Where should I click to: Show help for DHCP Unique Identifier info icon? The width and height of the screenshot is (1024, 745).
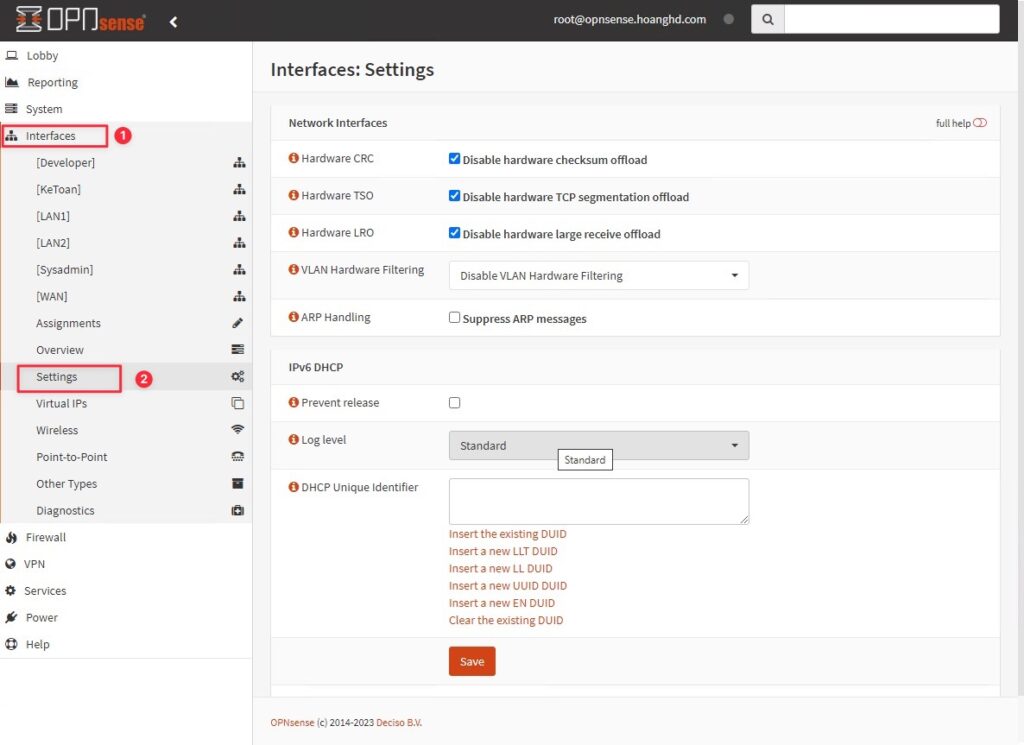(293, 487)
